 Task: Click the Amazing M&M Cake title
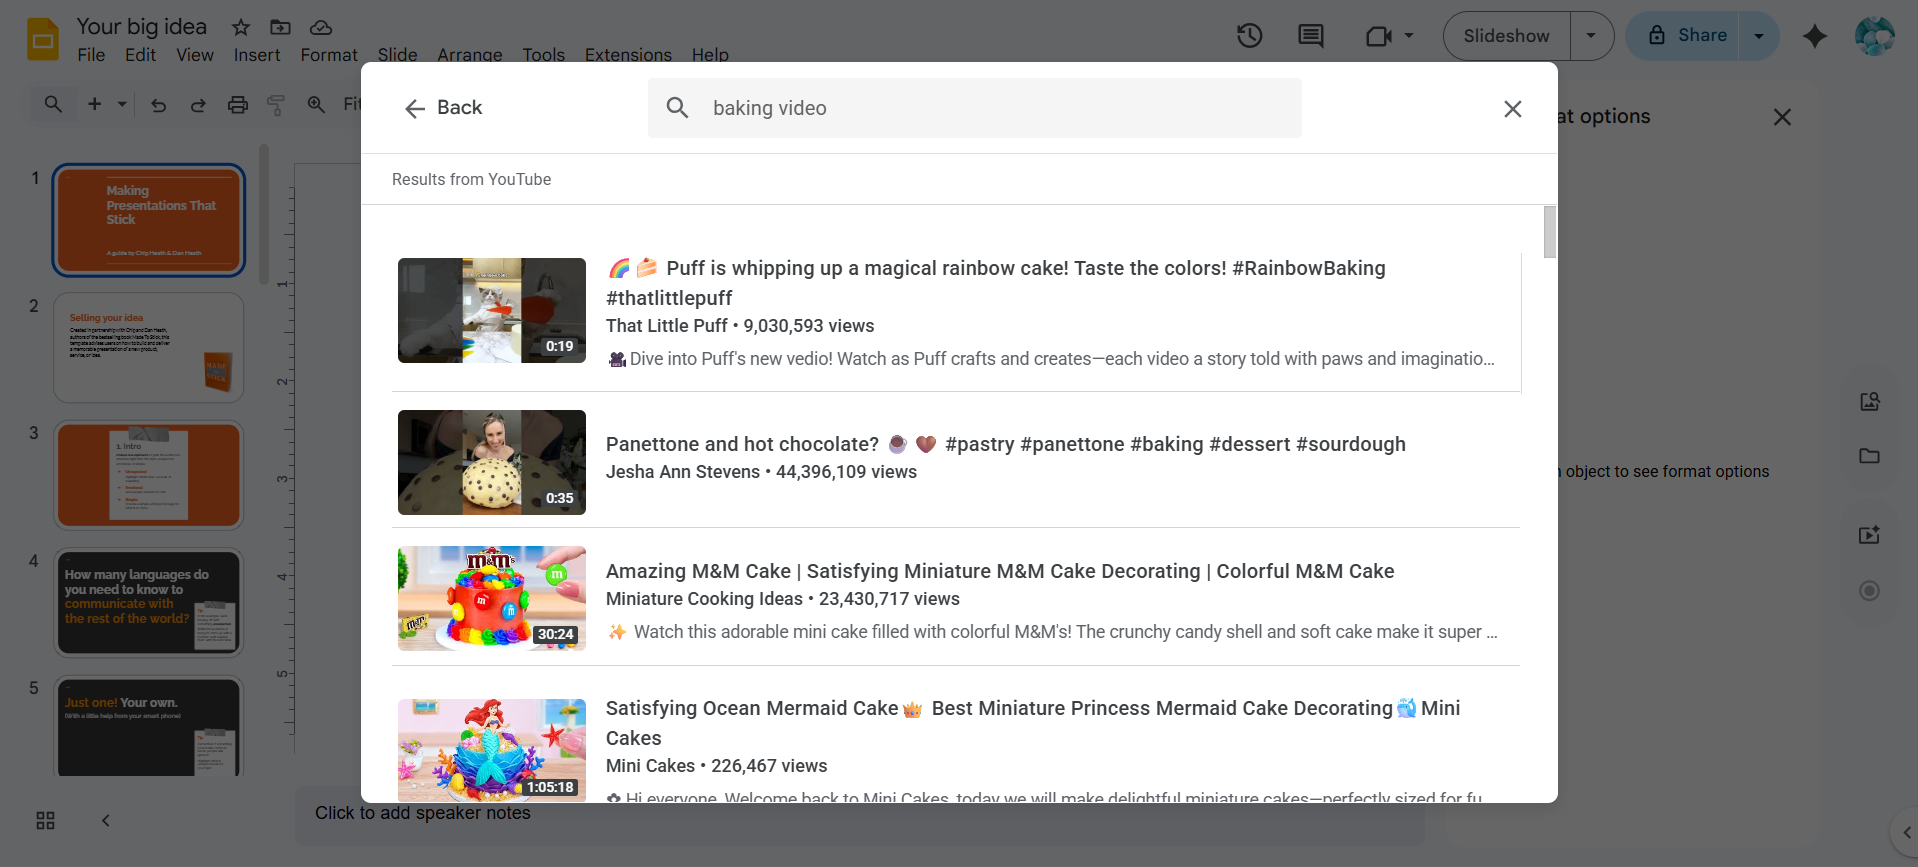click(x=1000, y=571)
